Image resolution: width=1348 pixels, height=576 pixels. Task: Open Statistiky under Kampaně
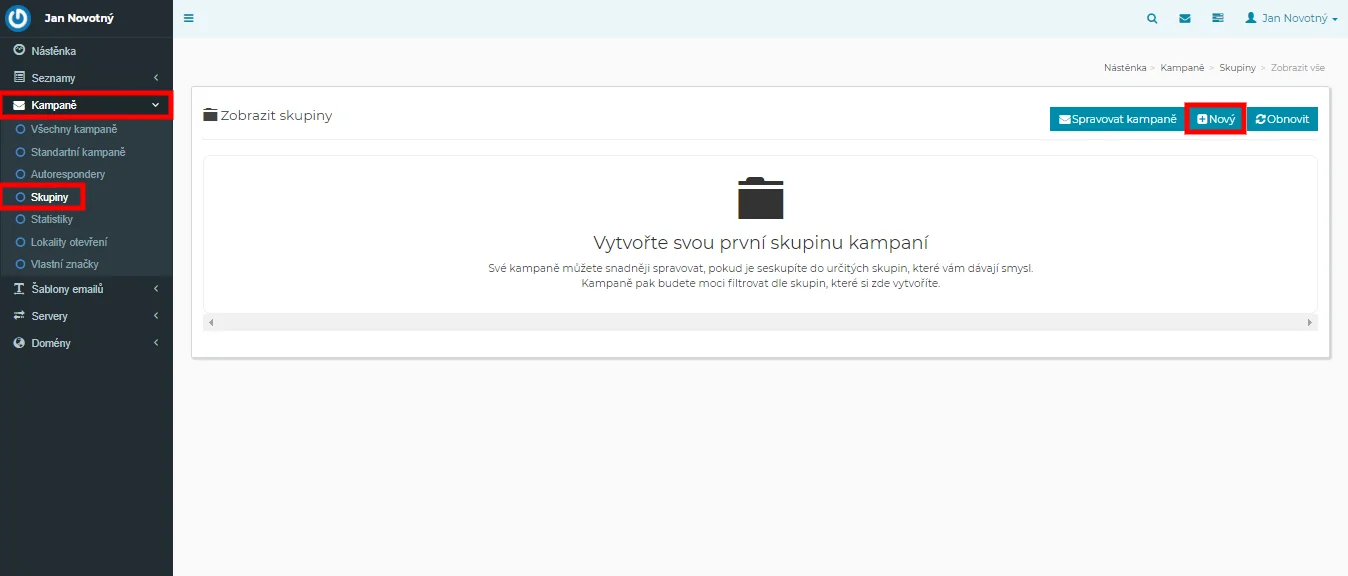pyautogui.click(x=51, y=219)
